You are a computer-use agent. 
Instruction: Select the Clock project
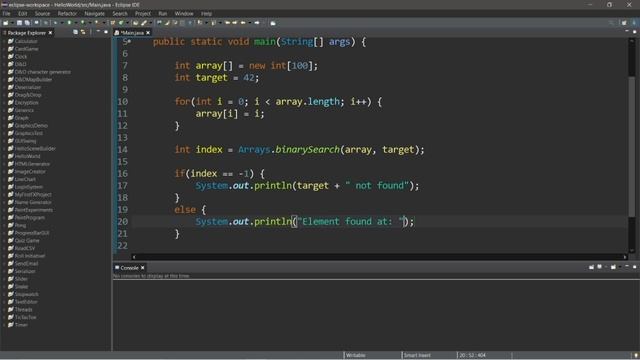coord(21,56)
